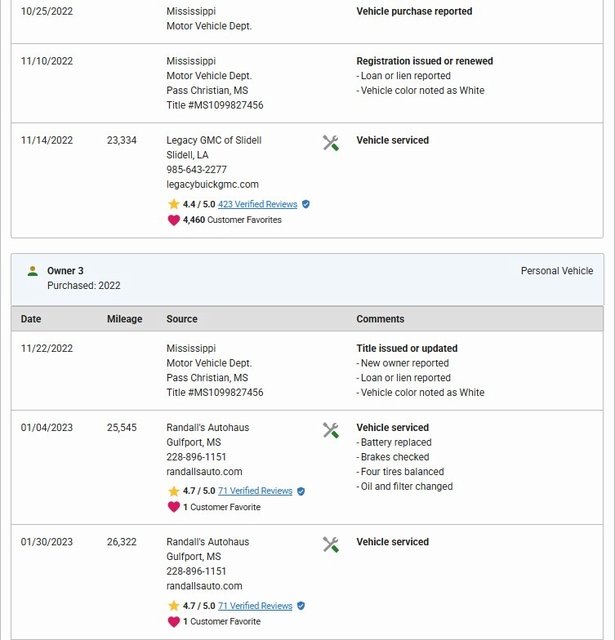Click the Owner 3 person icon
This screenshot has width=615, height=640.
click(33, 271)
